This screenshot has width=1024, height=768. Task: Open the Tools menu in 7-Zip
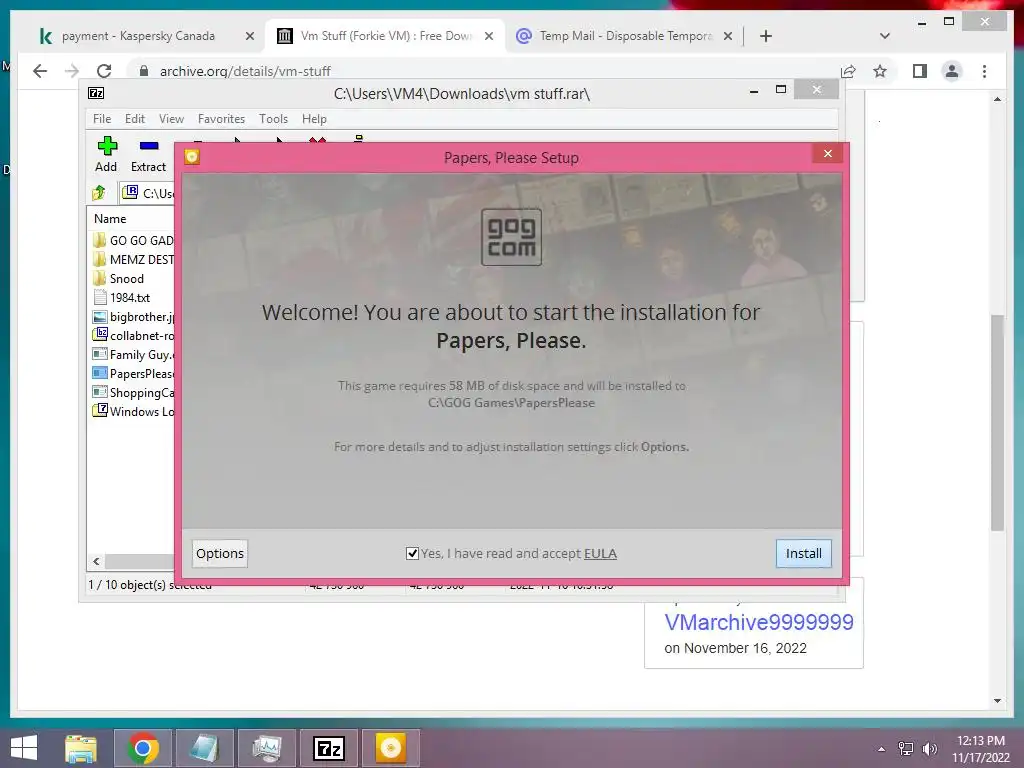click(273, 119)
